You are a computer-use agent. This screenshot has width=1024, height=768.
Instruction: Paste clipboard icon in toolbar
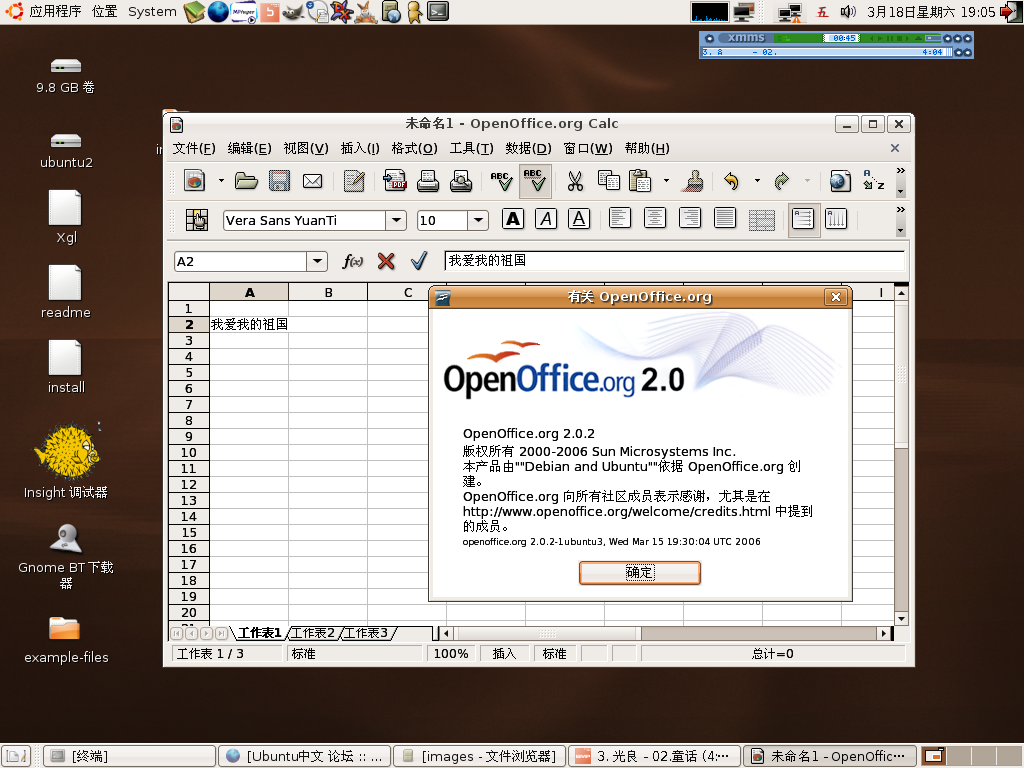640,181
